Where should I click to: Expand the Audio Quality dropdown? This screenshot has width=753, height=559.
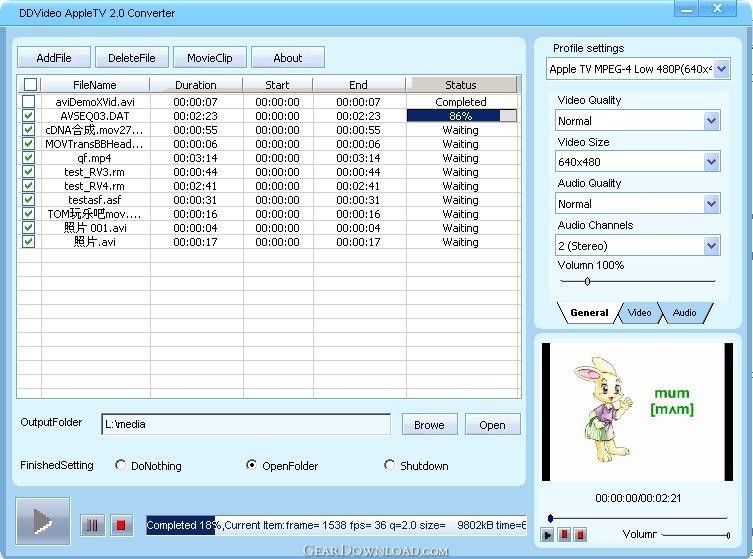tap(712, 204)
